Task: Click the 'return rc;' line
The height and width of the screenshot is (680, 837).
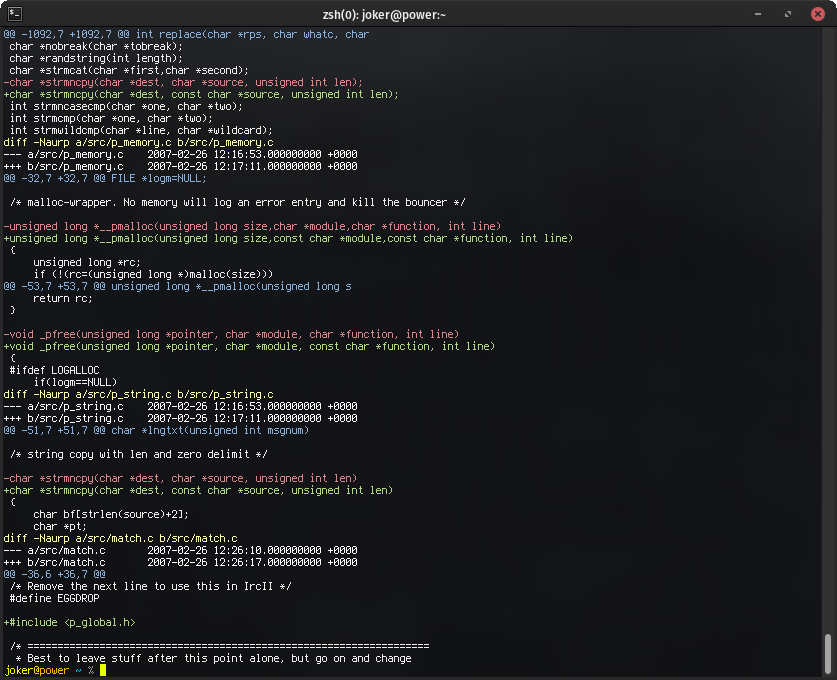Action: click(x=63, y=298)
